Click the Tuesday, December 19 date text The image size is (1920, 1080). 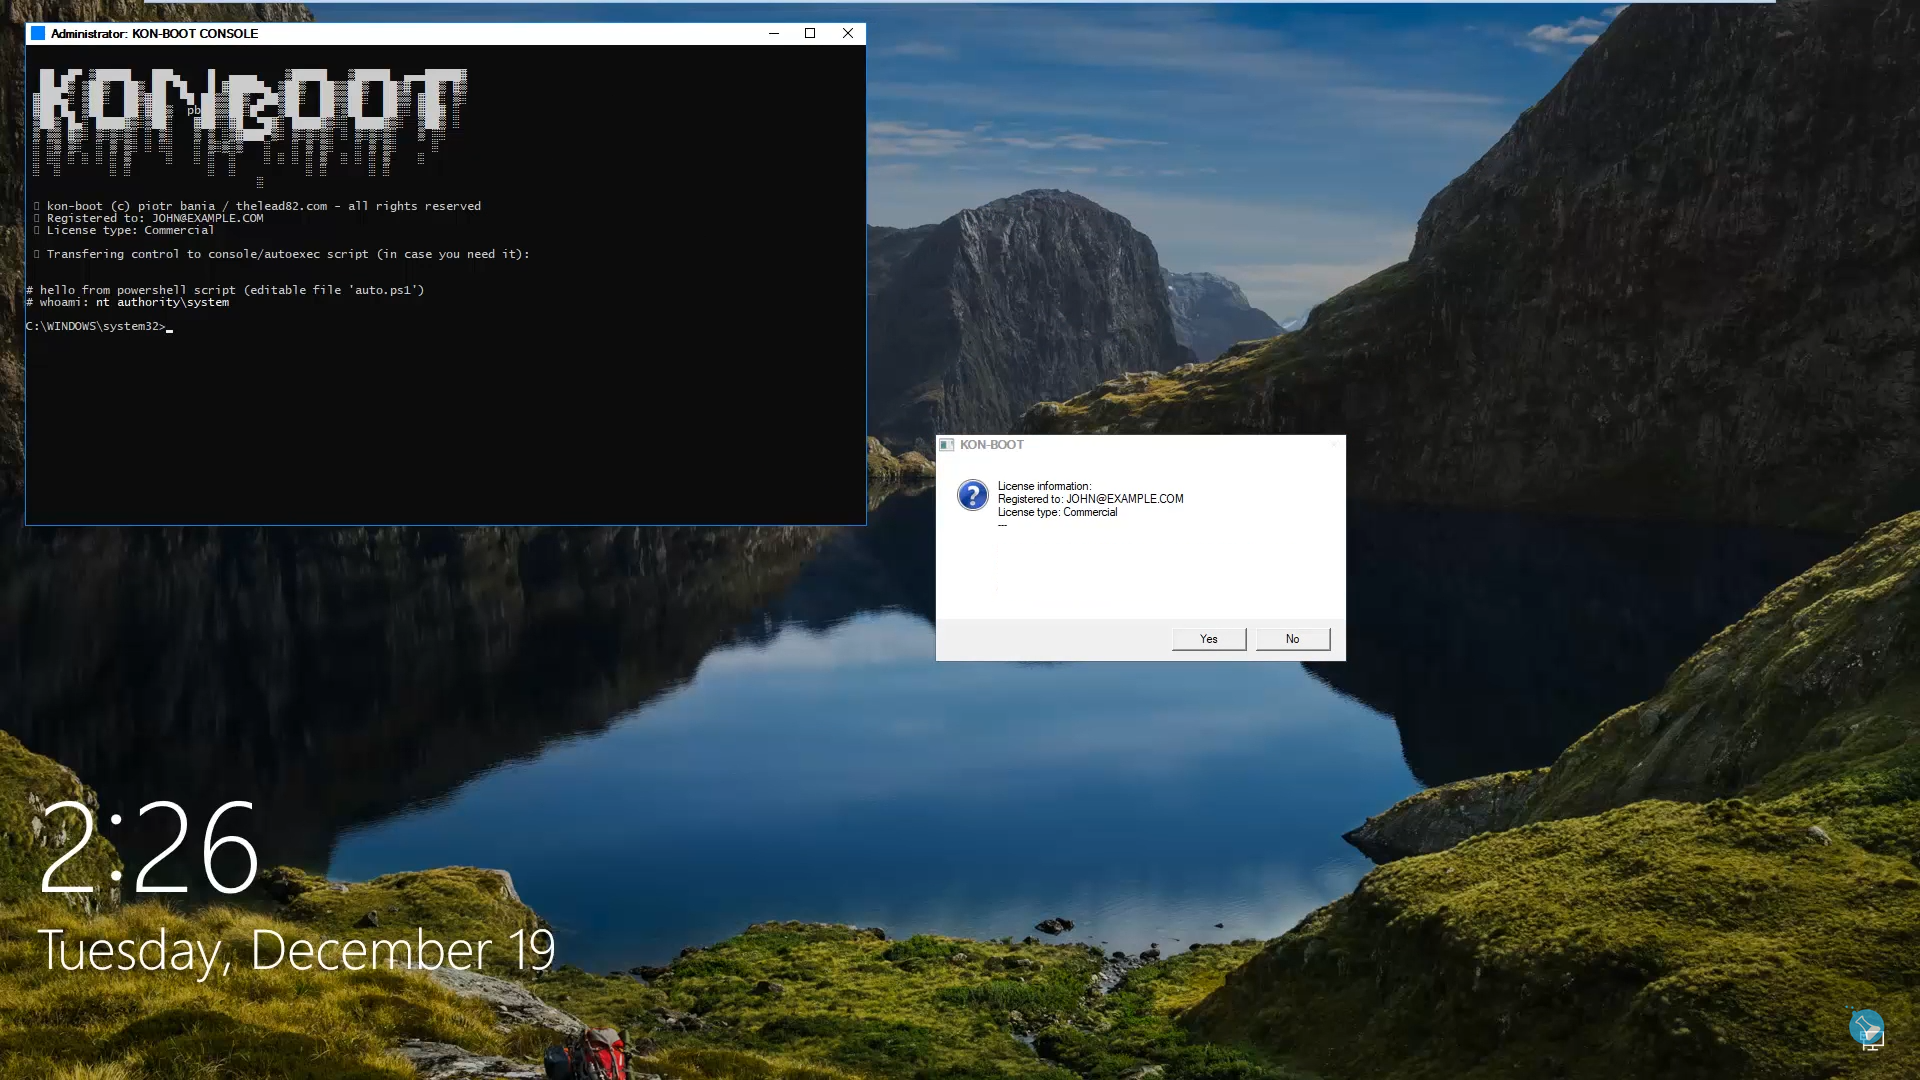296,950
